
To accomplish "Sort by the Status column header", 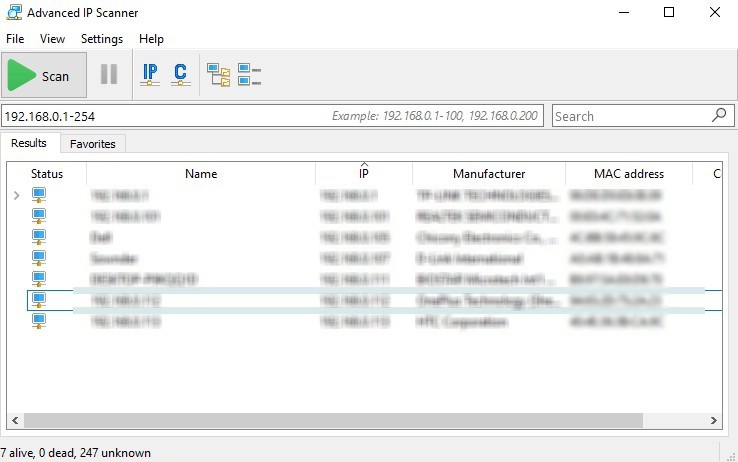I will (47, 174).
